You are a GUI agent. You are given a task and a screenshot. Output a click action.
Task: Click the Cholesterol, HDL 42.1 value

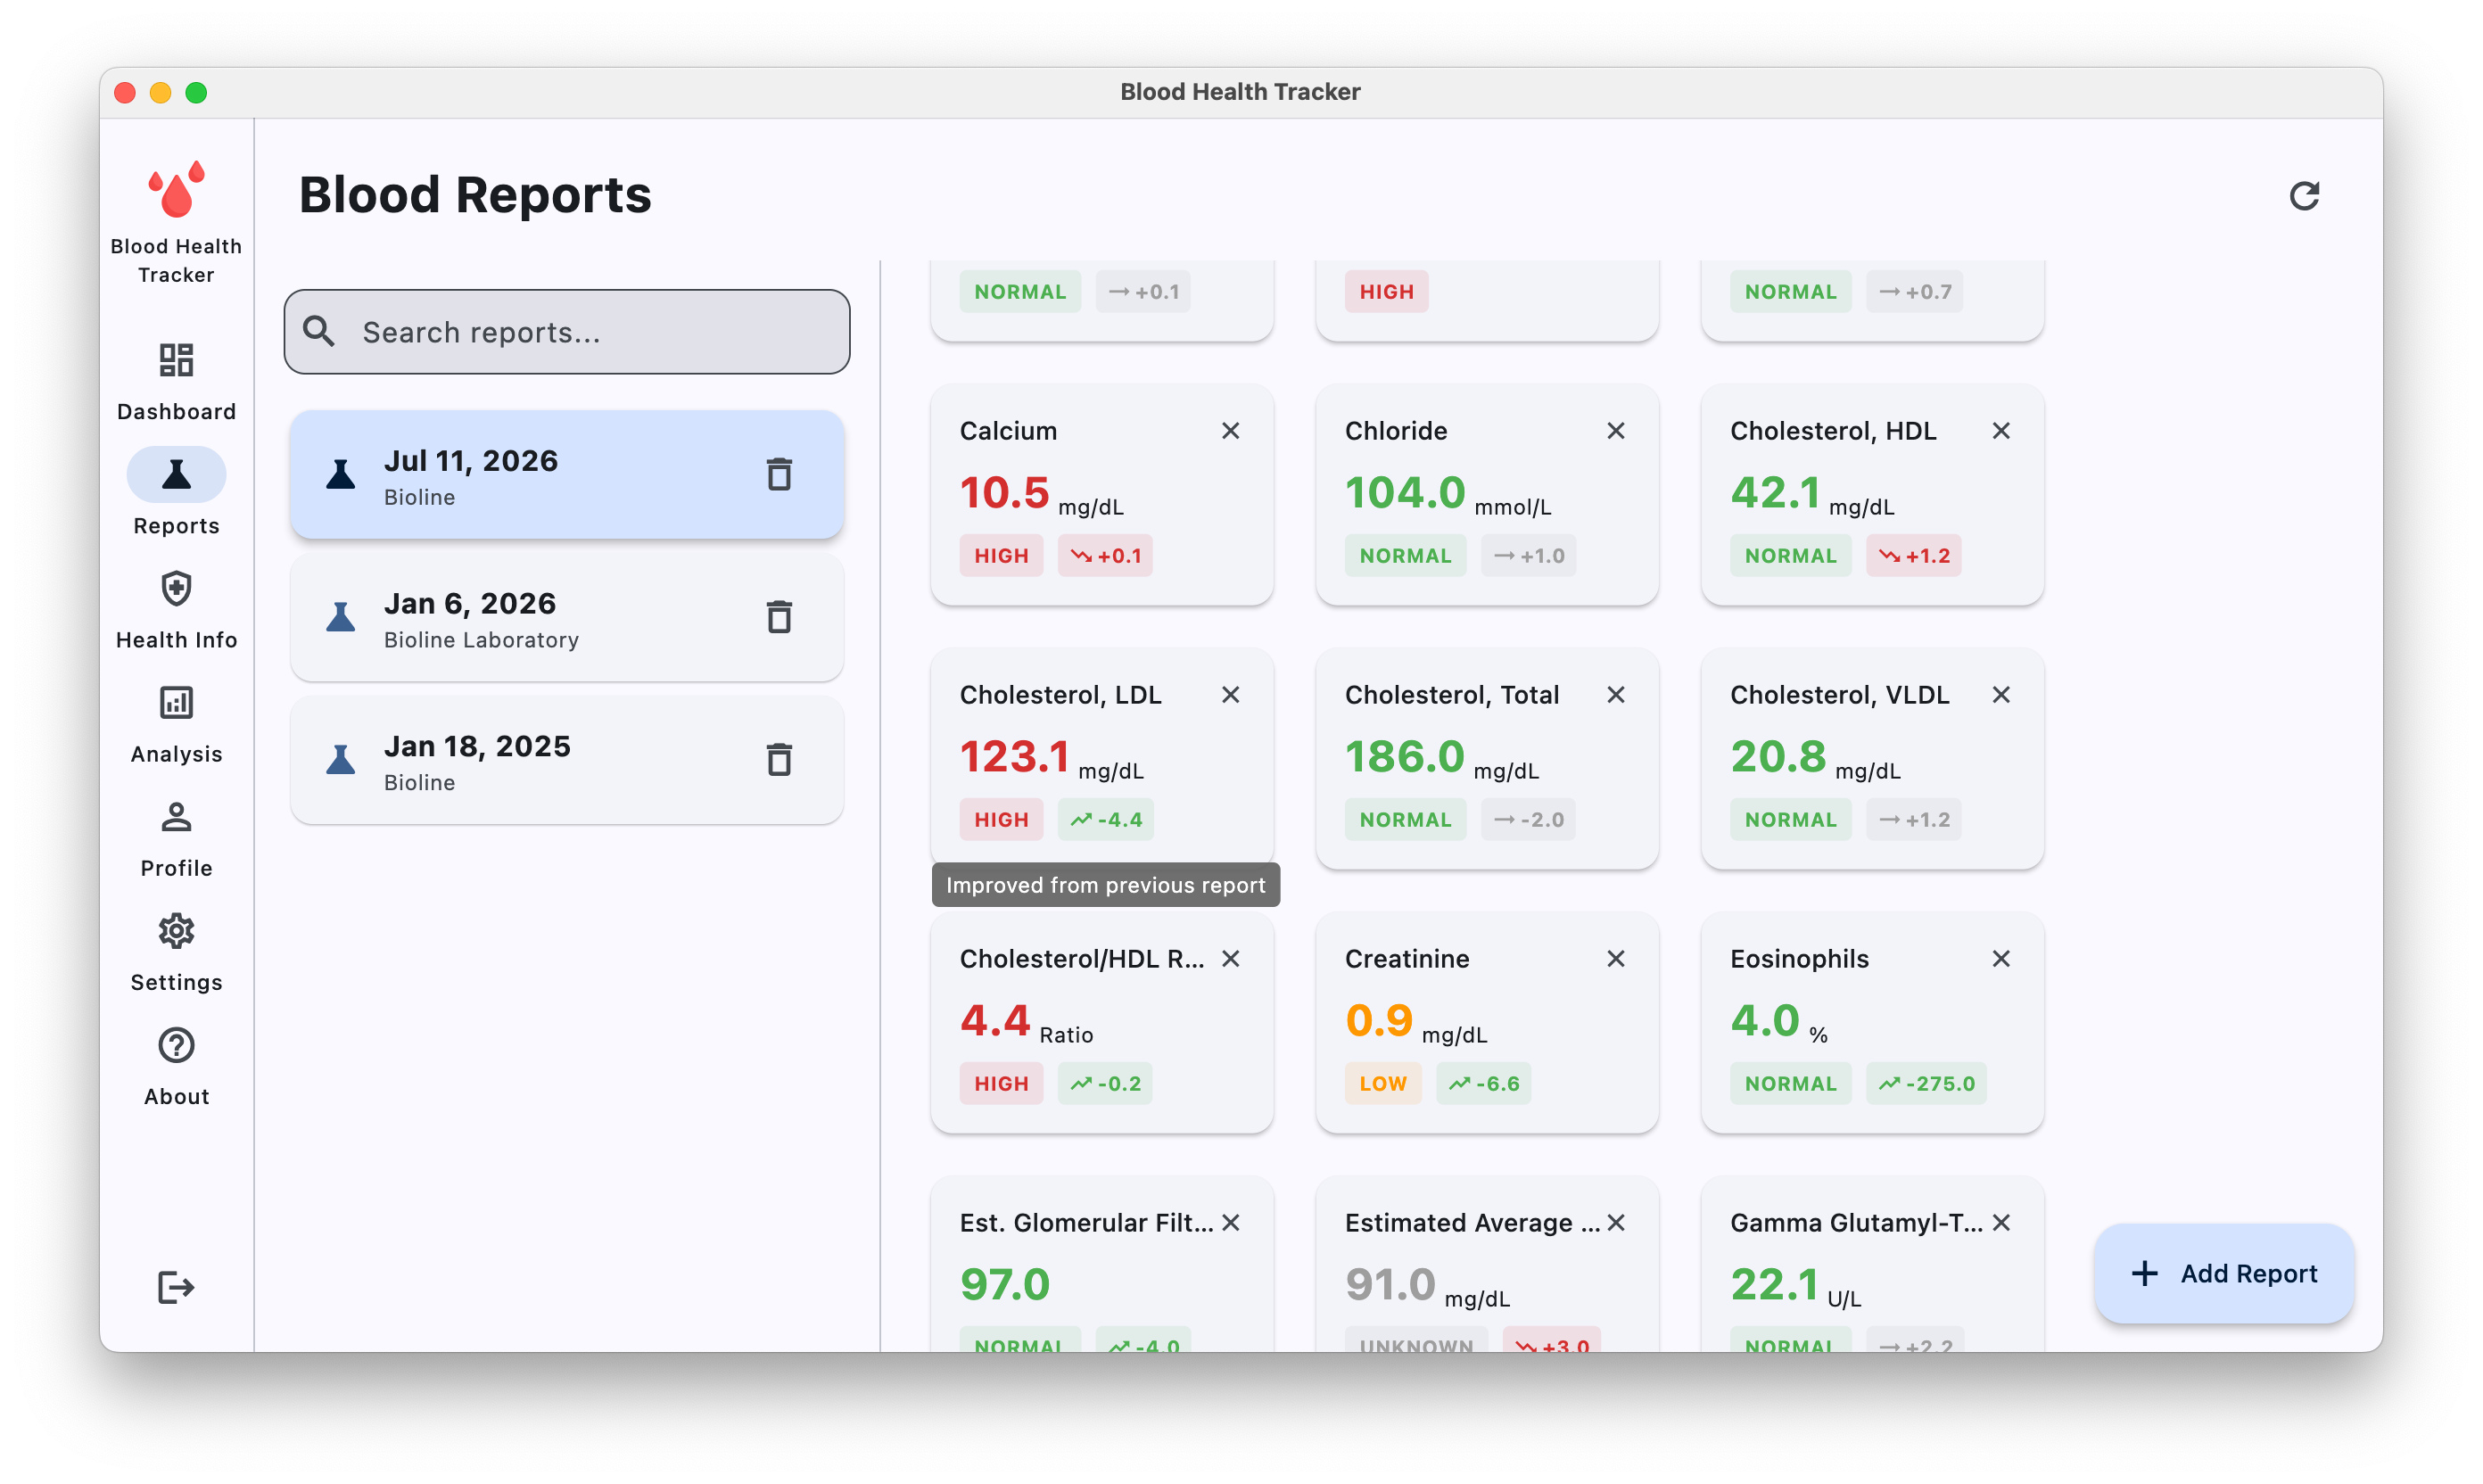coord(1775,493)
